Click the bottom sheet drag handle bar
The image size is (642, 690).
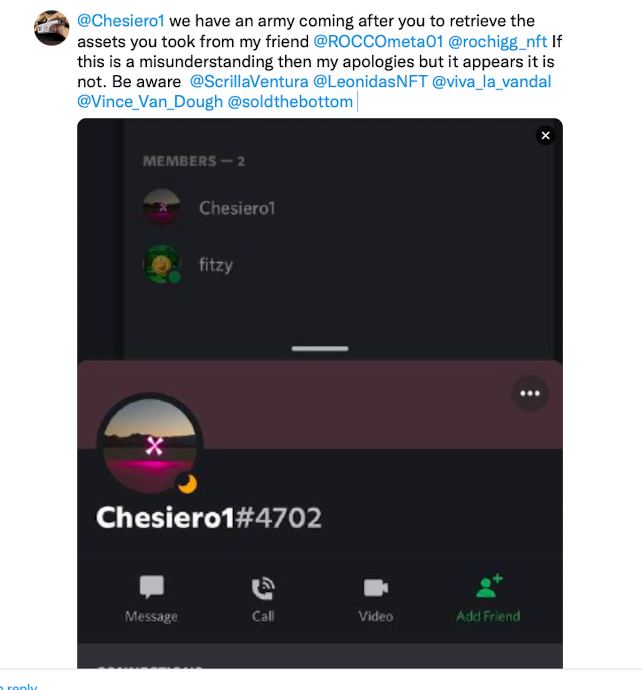coord(320,349)
